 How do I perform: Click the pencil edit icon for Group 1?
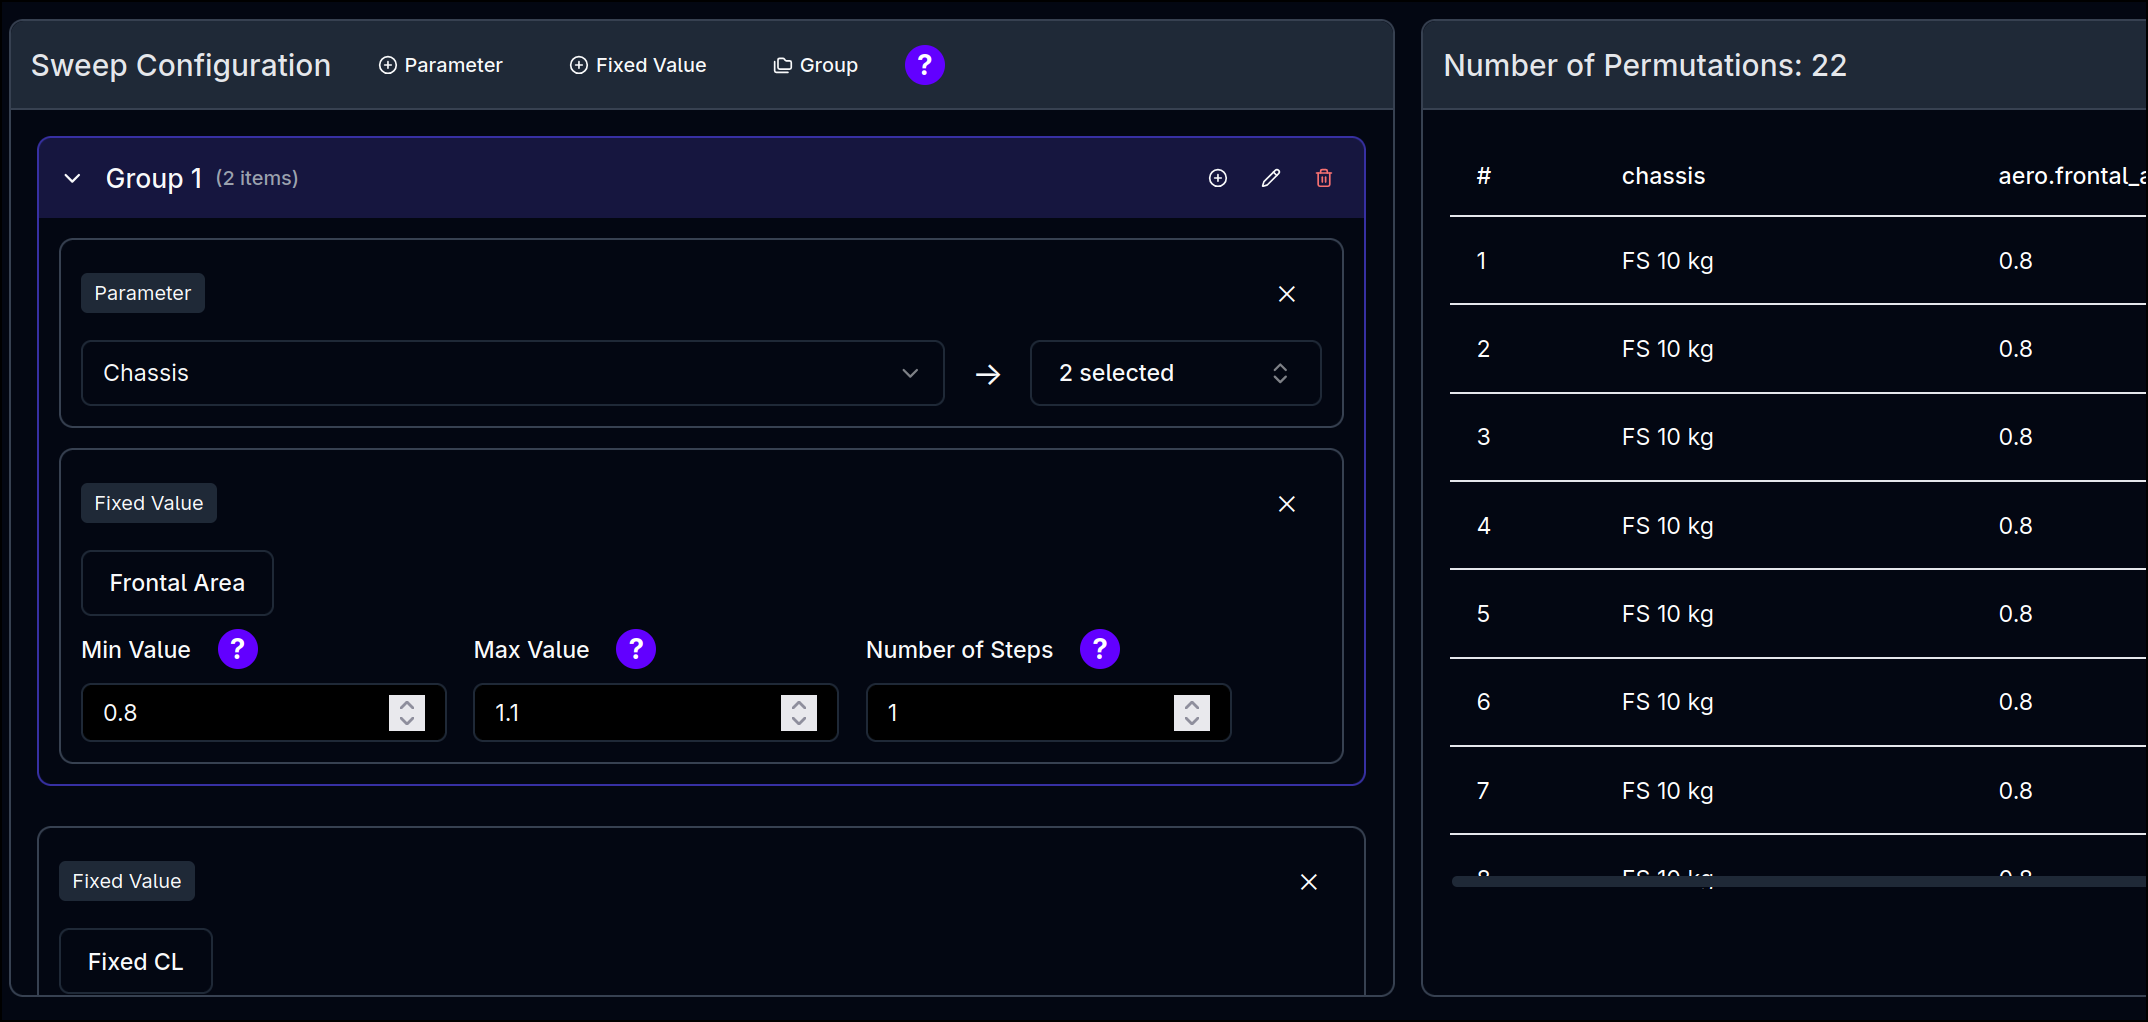point(1270,178)
